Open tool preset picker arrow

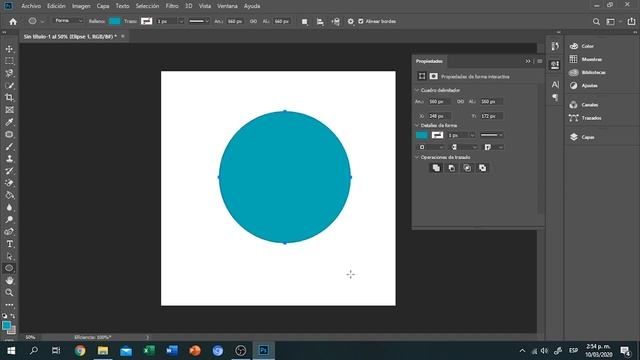42,21
